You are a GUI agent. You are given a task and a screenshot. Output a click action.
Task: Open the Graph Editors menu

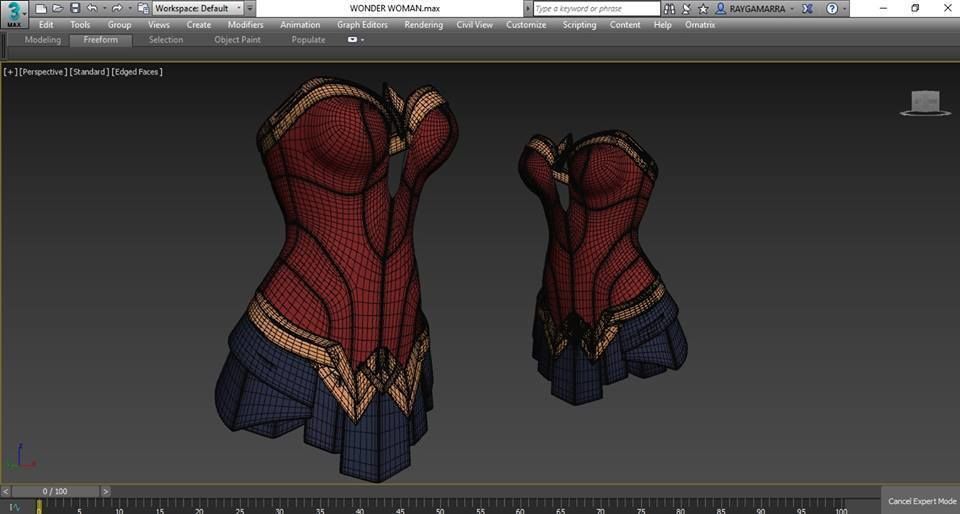[362, 24]
